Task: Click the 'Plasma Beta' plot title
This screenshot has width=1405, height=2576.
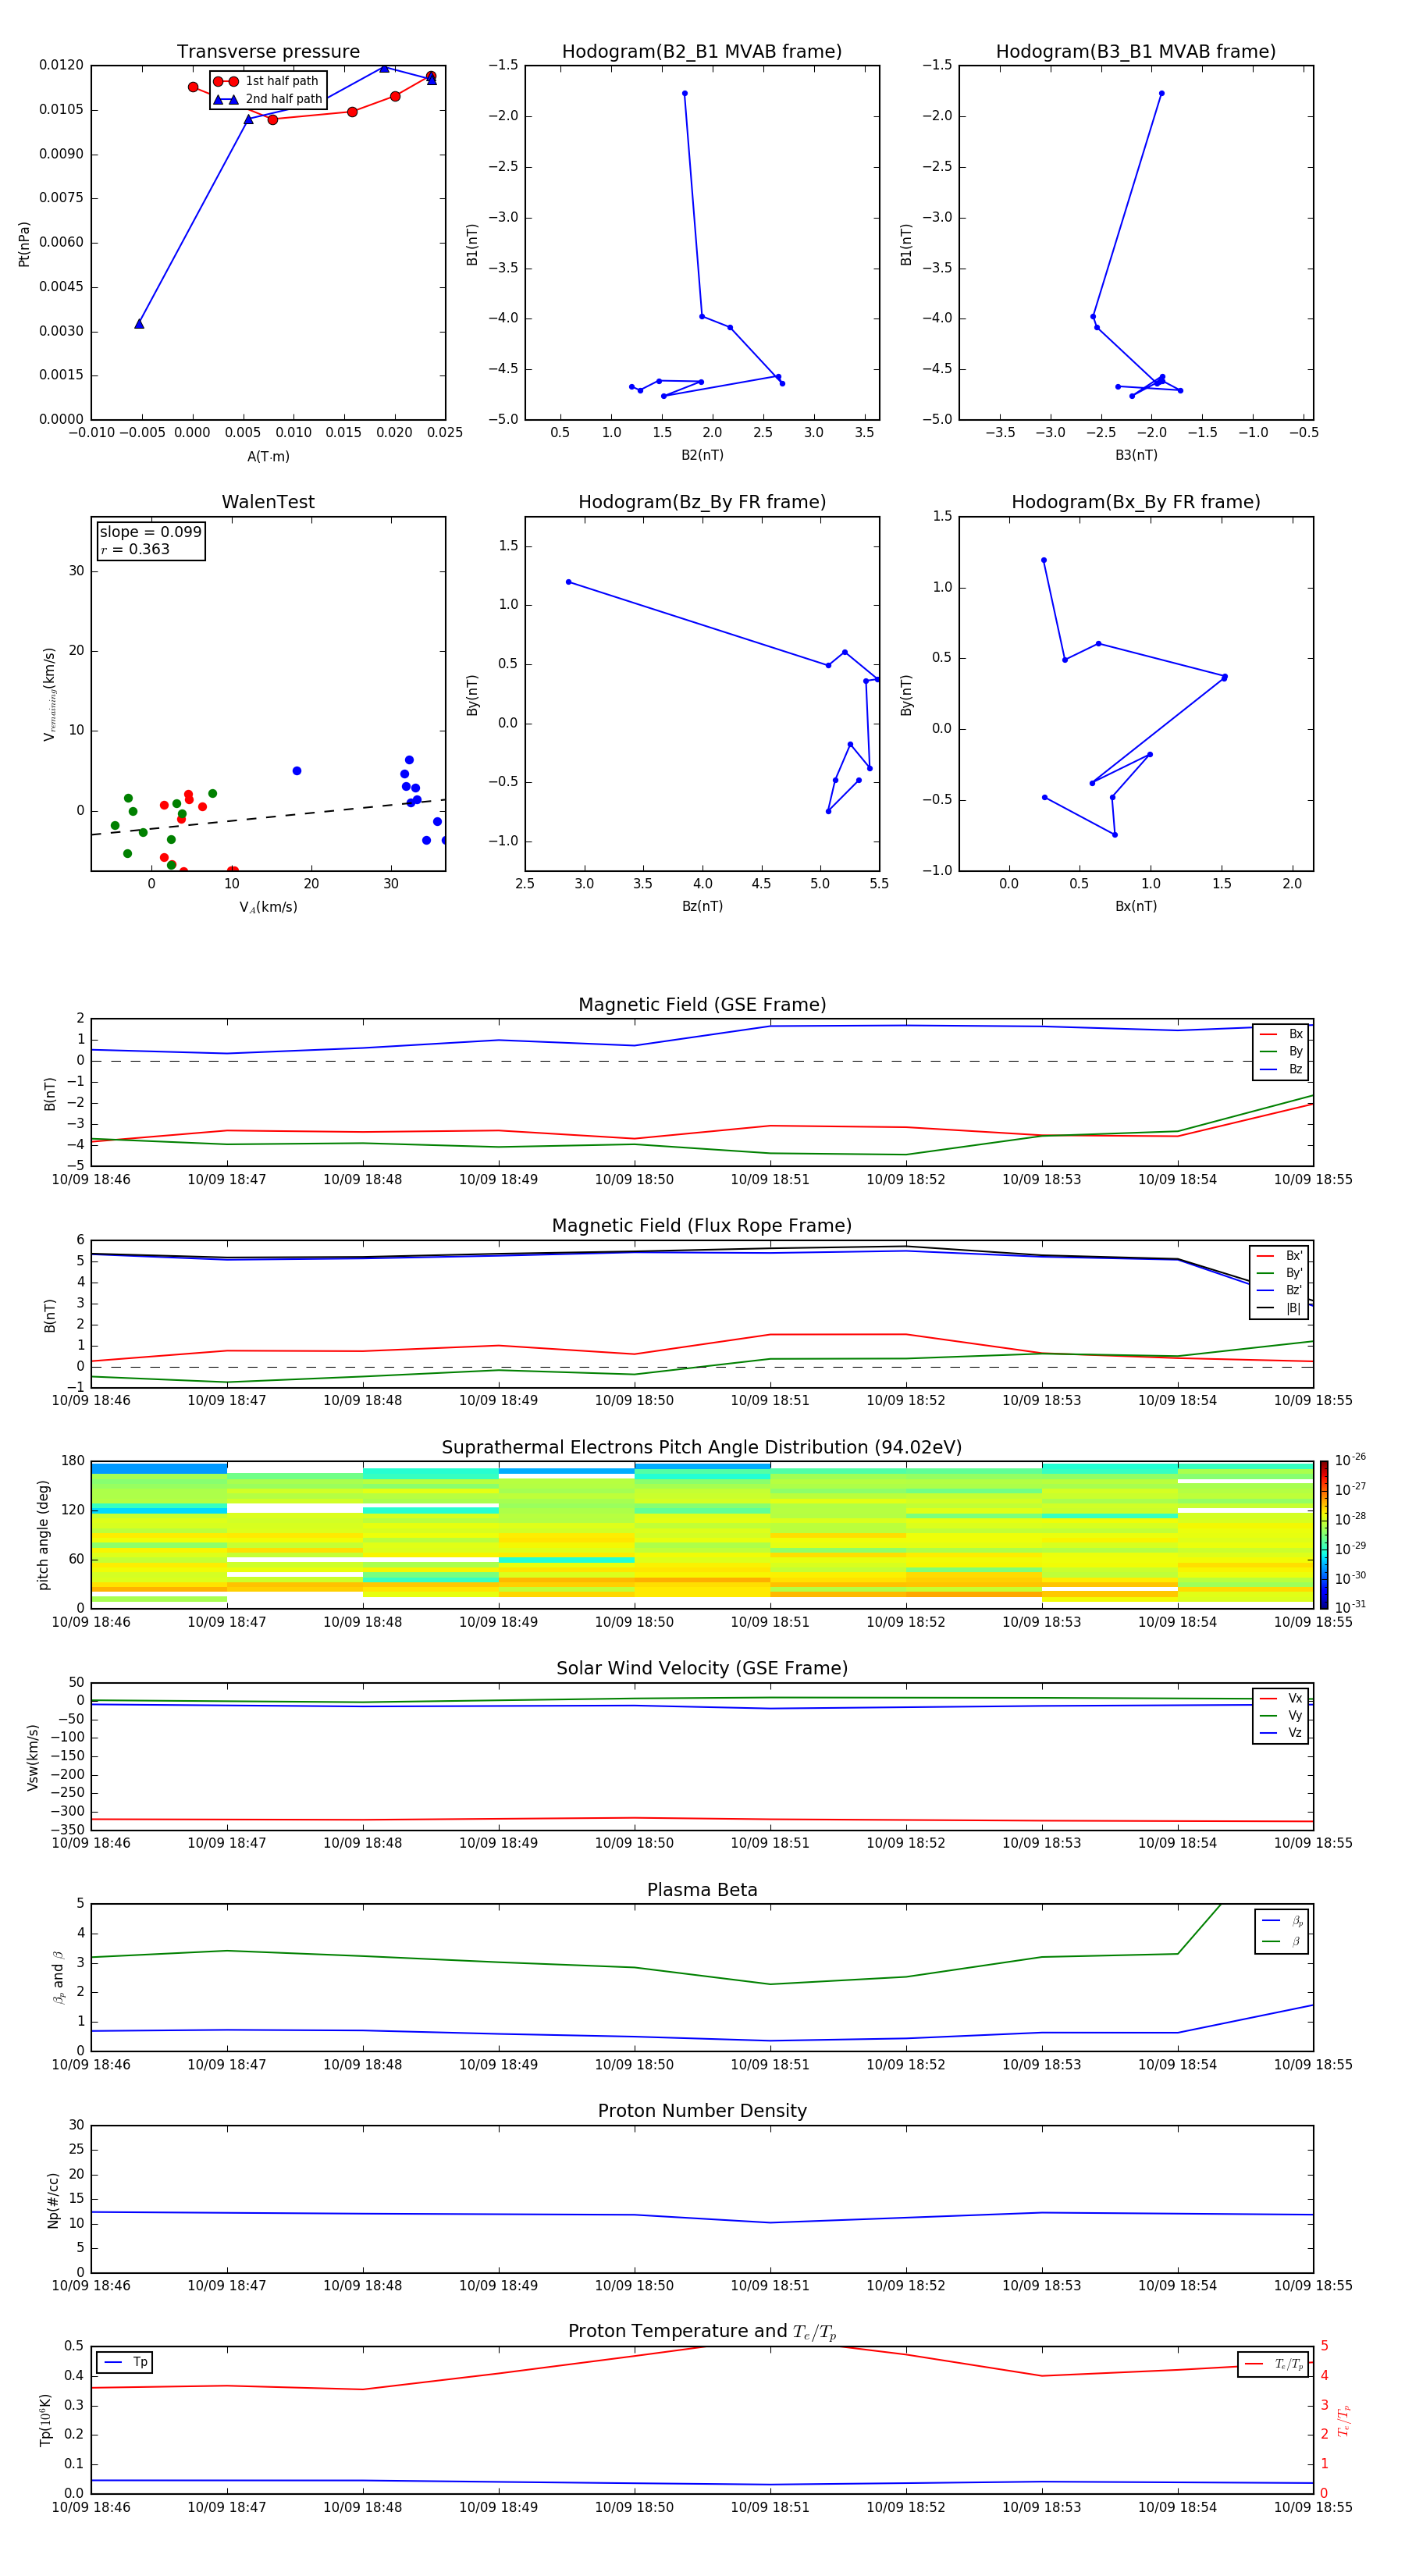Action: pos(702,1891)
